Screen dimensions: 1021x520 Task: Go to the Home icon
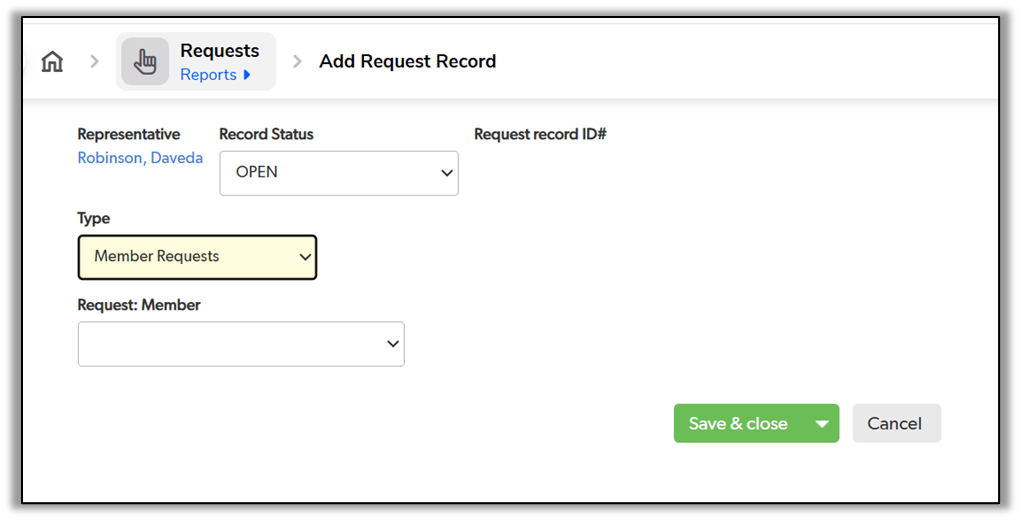click(x=52, y=62)
